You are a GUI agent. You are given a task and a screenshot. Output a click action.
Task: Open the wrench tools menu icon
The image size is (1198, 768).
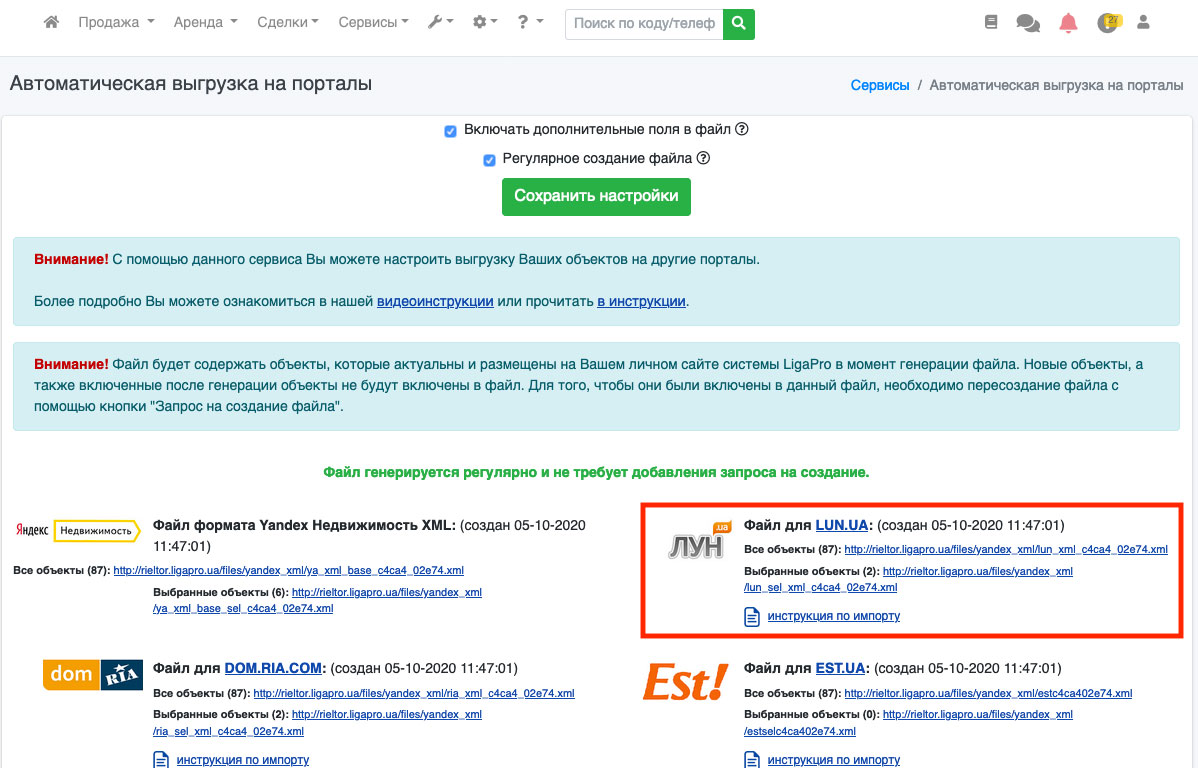tap(440, 22)
